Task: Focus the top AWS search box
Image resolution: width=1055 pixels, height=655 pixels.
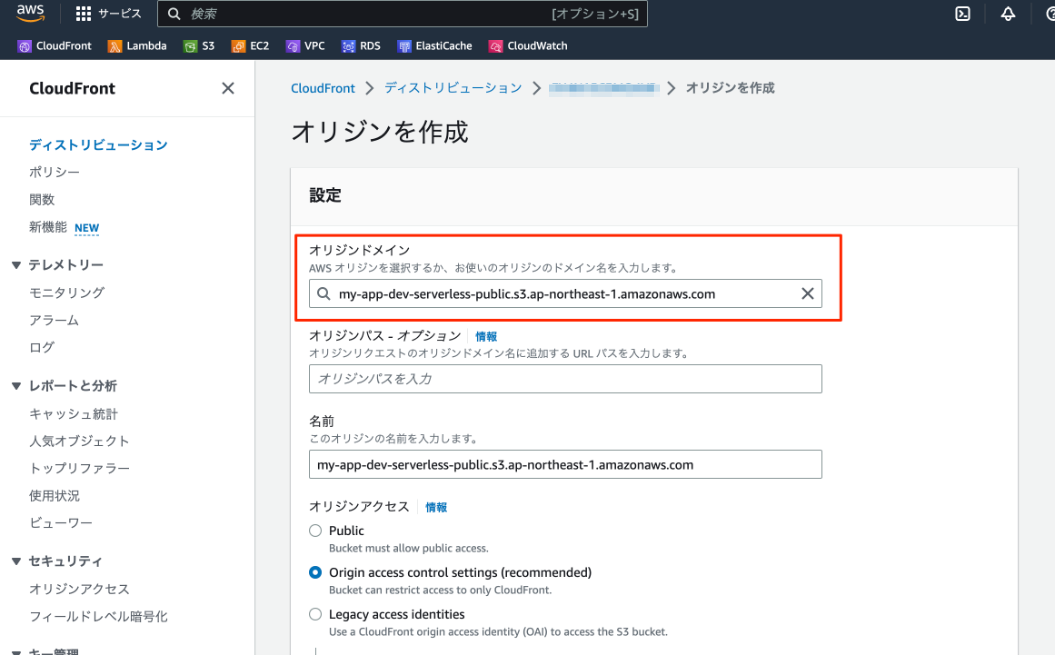Action: (402, 13)
